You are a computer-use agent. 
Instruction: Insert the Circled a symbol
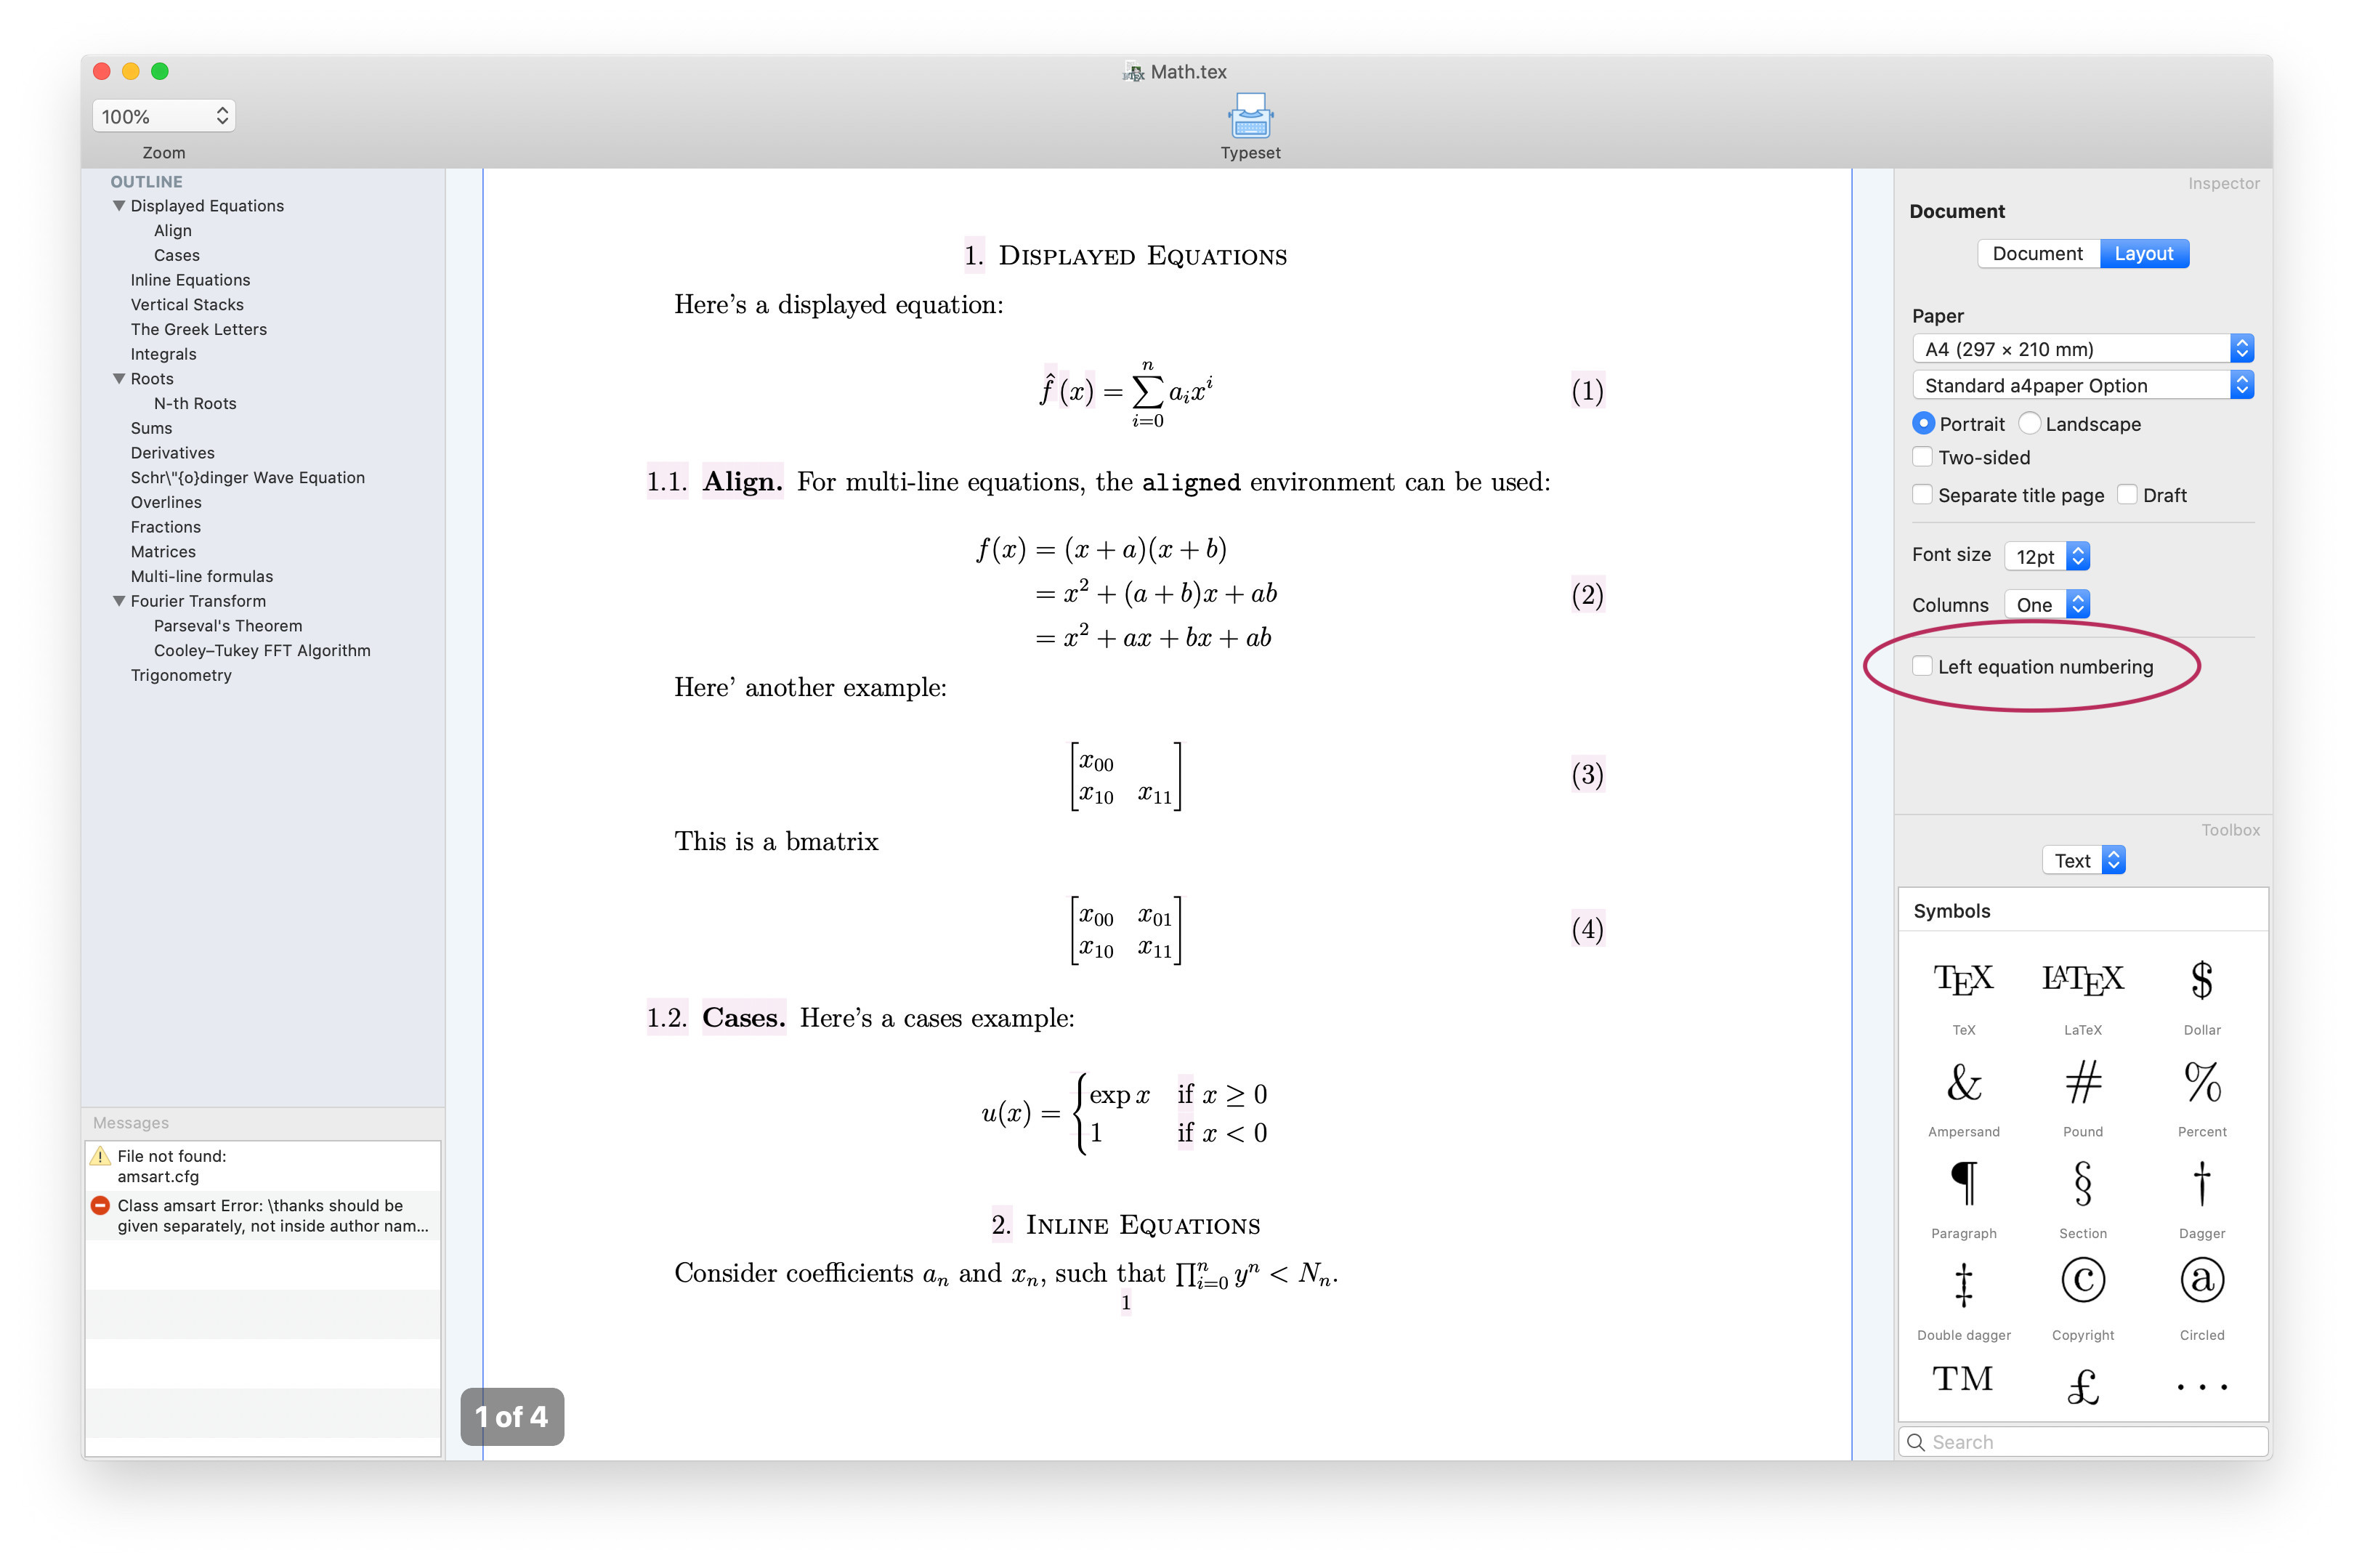(2201, 1280)
